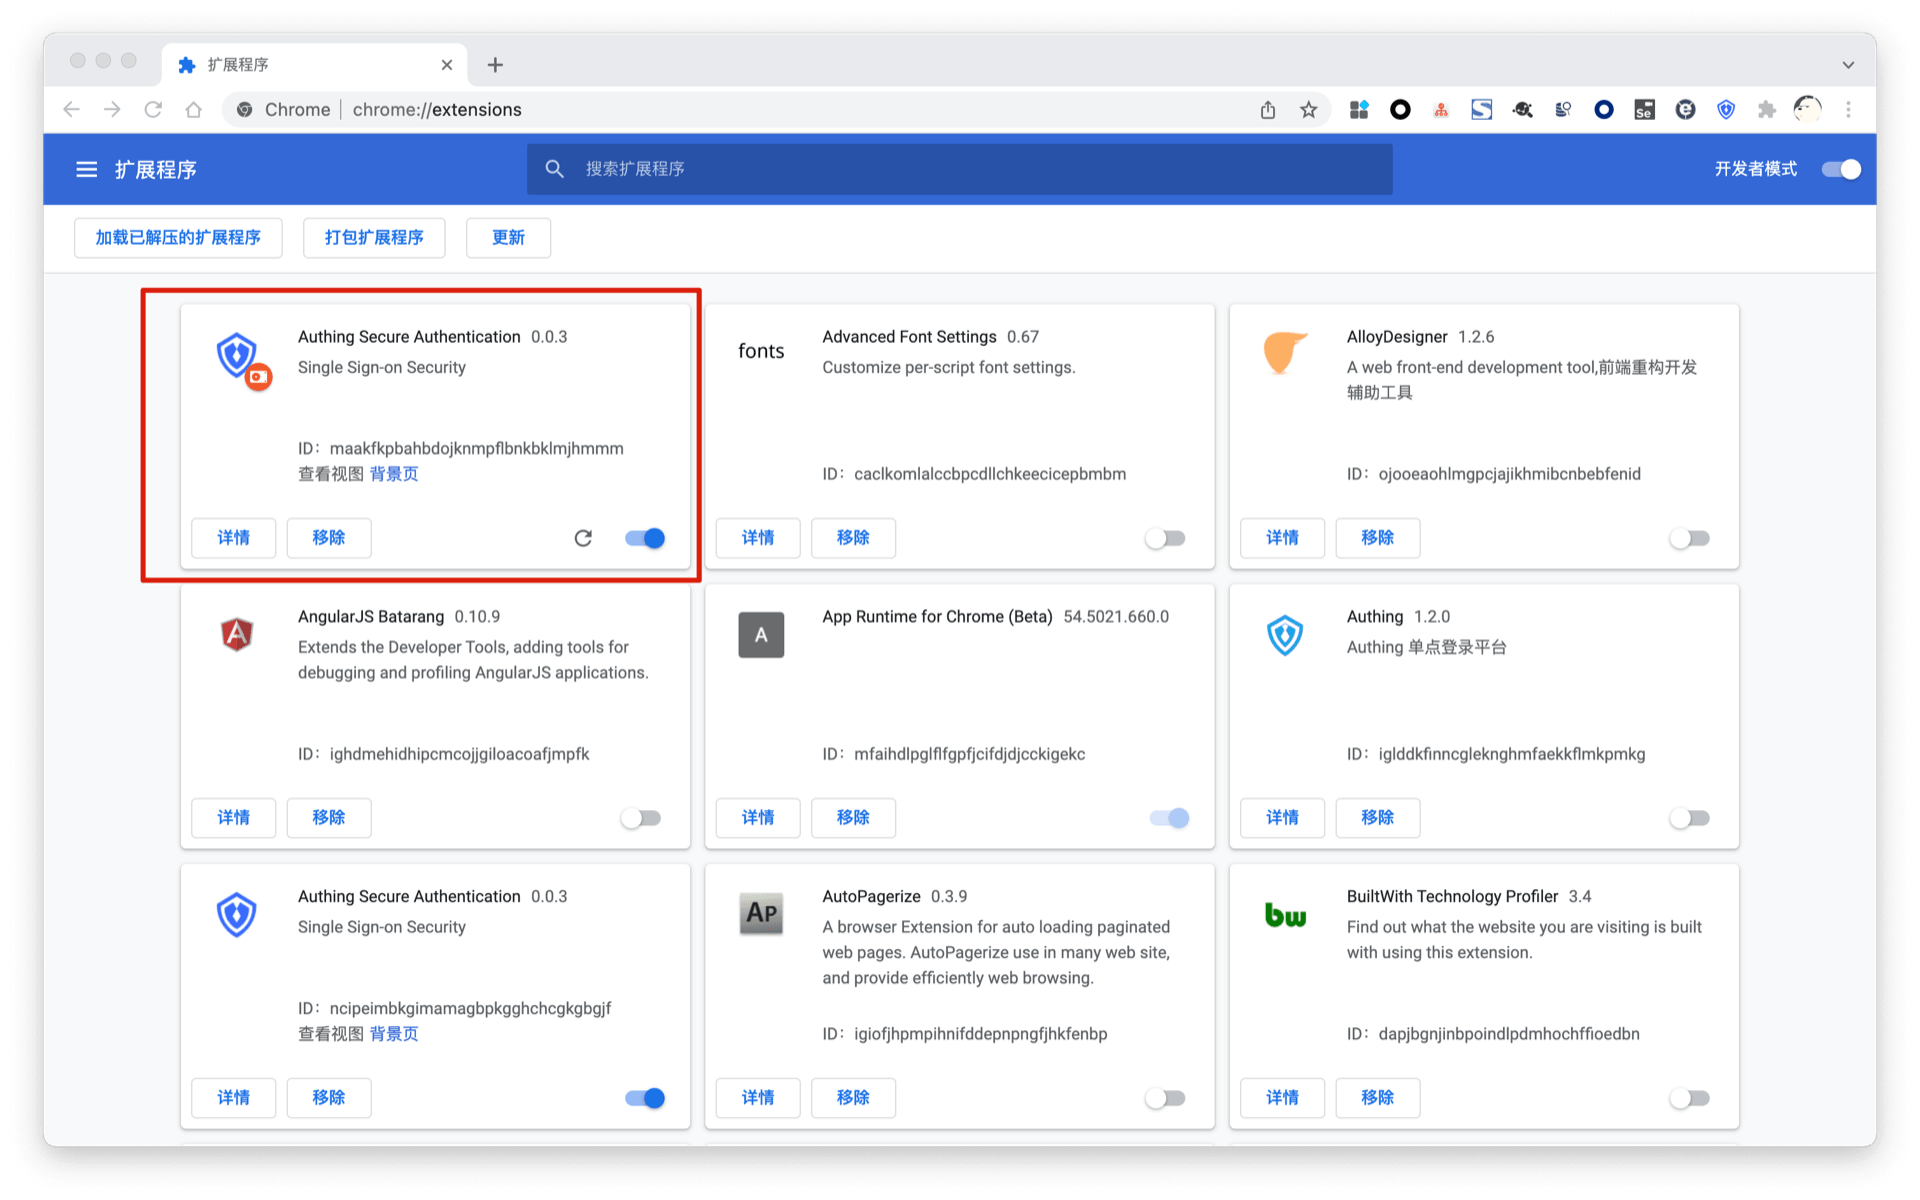Enable the Advanced Font Settings extension
This screenshot has width=1920, height=1200.
pos(1165,538)
